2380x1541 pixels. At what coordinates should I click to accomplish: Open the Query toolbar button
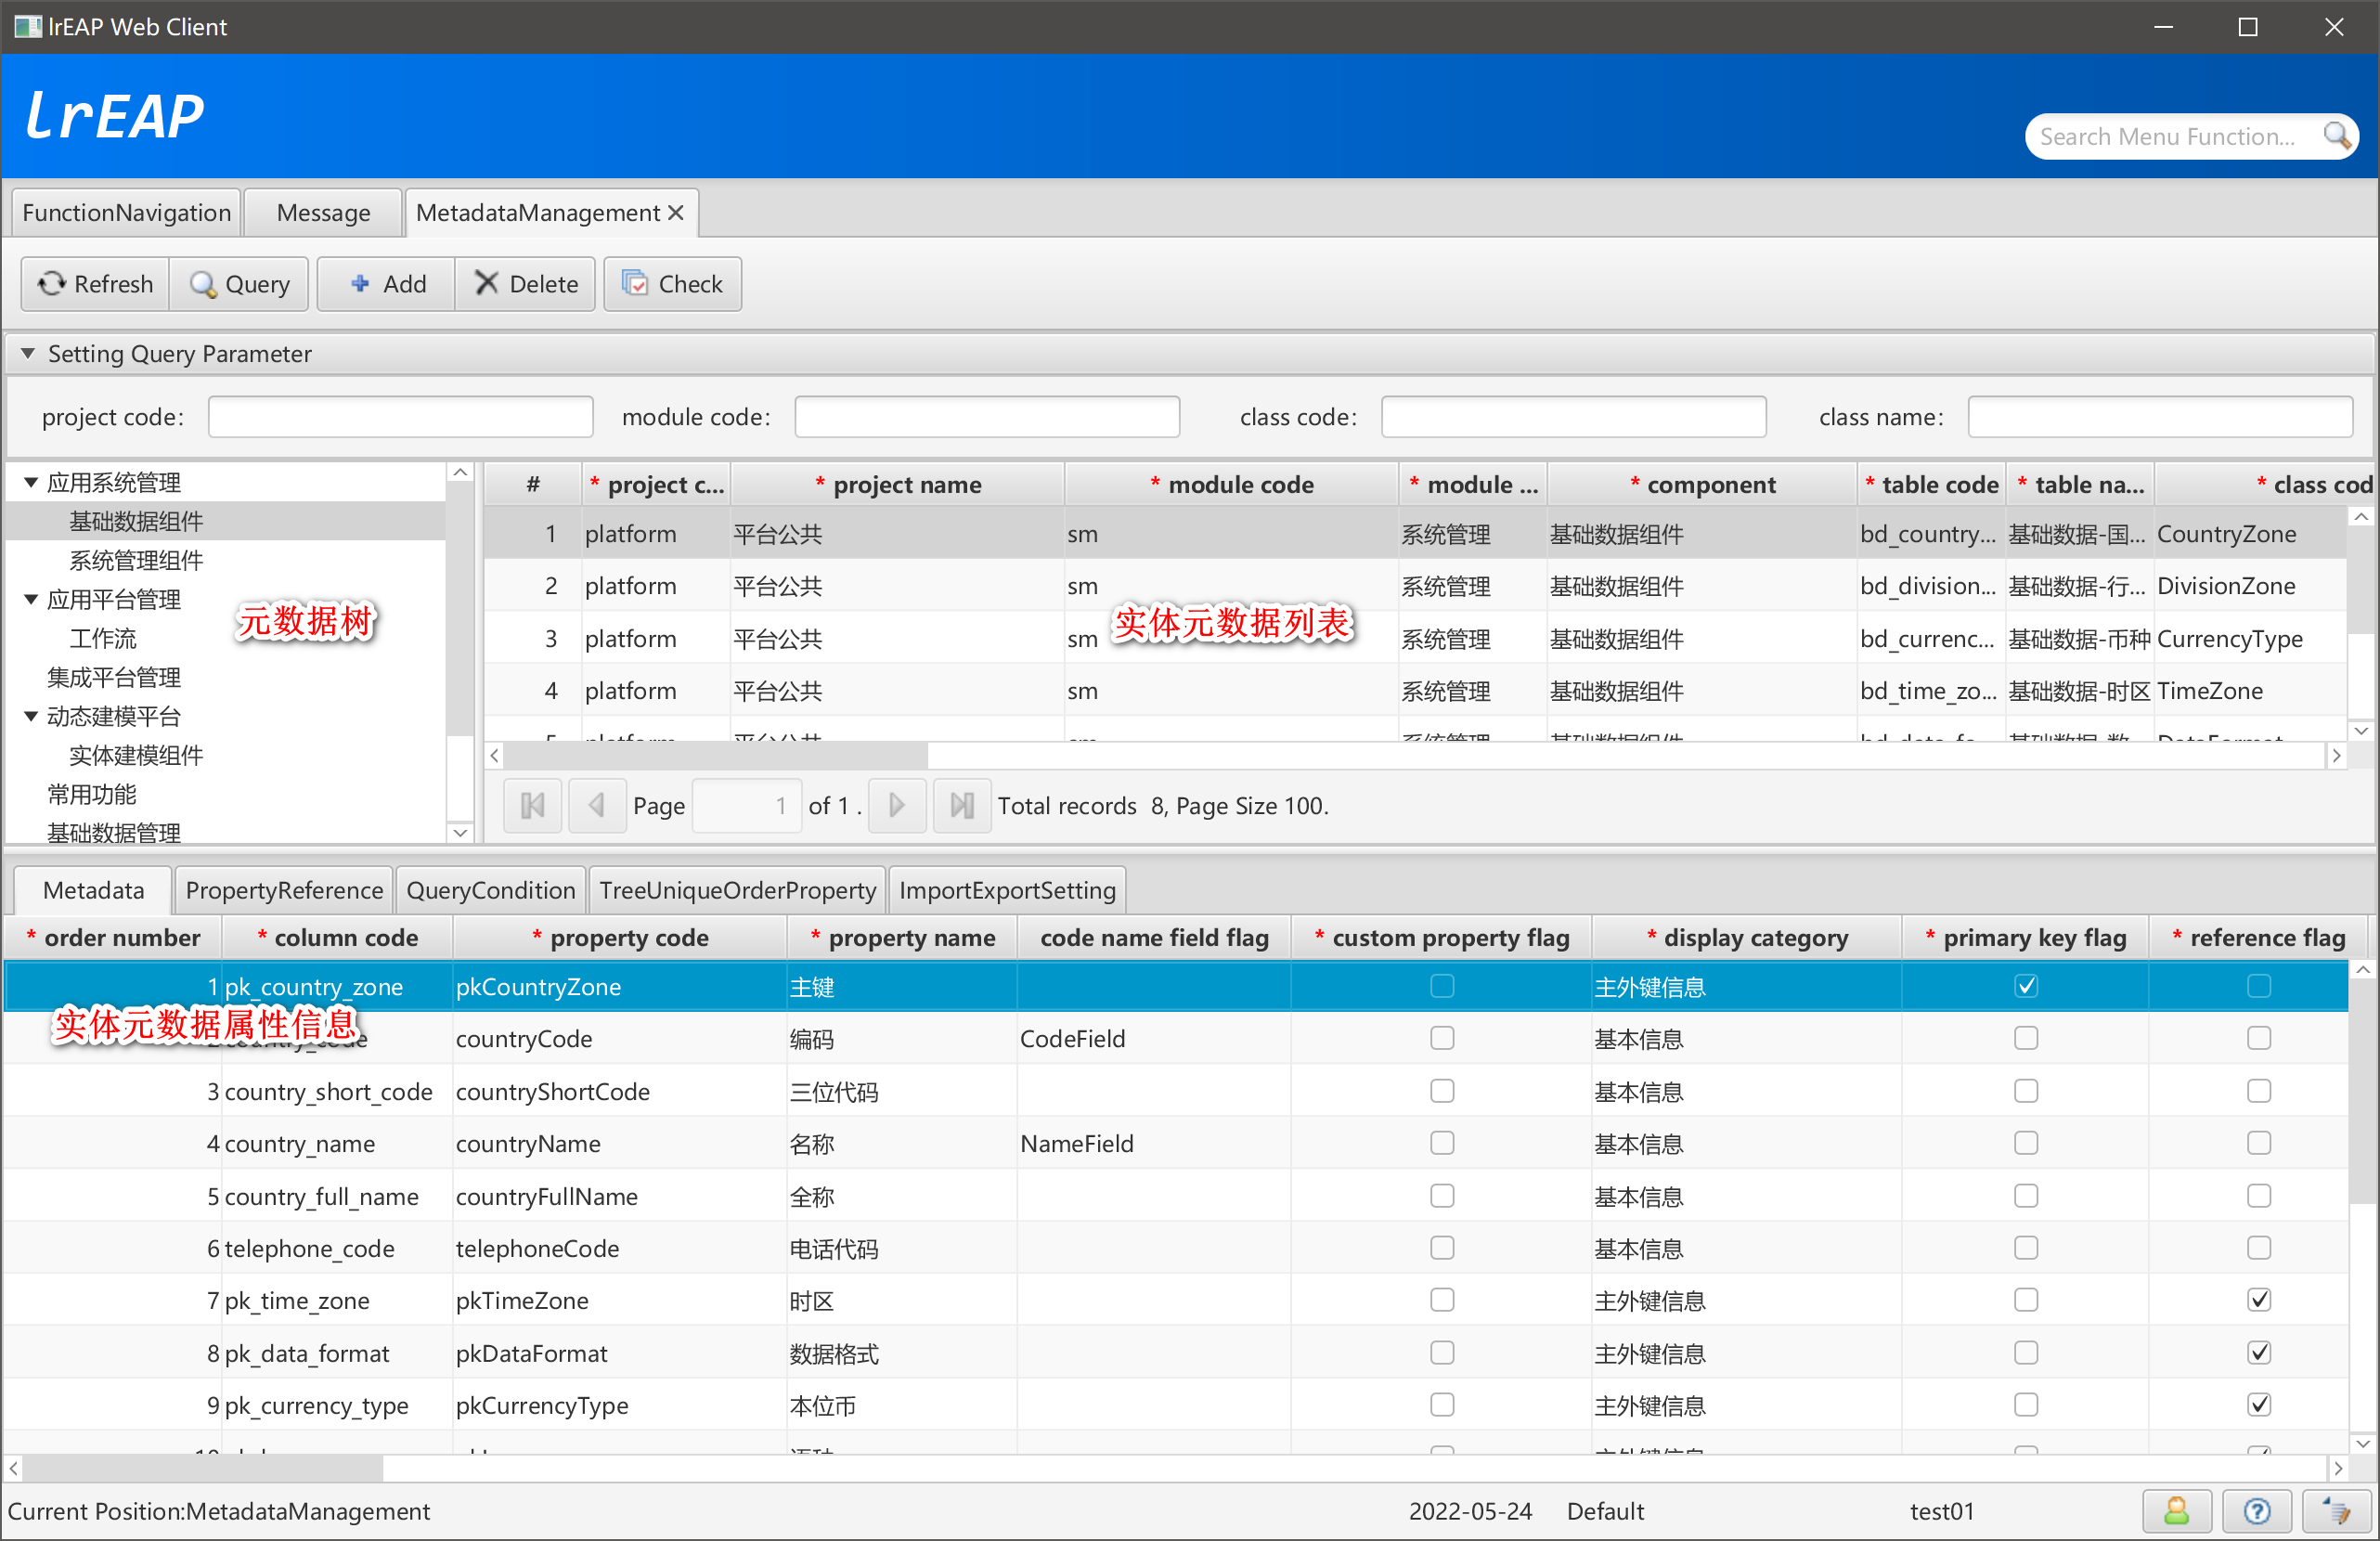pos(239,285)
